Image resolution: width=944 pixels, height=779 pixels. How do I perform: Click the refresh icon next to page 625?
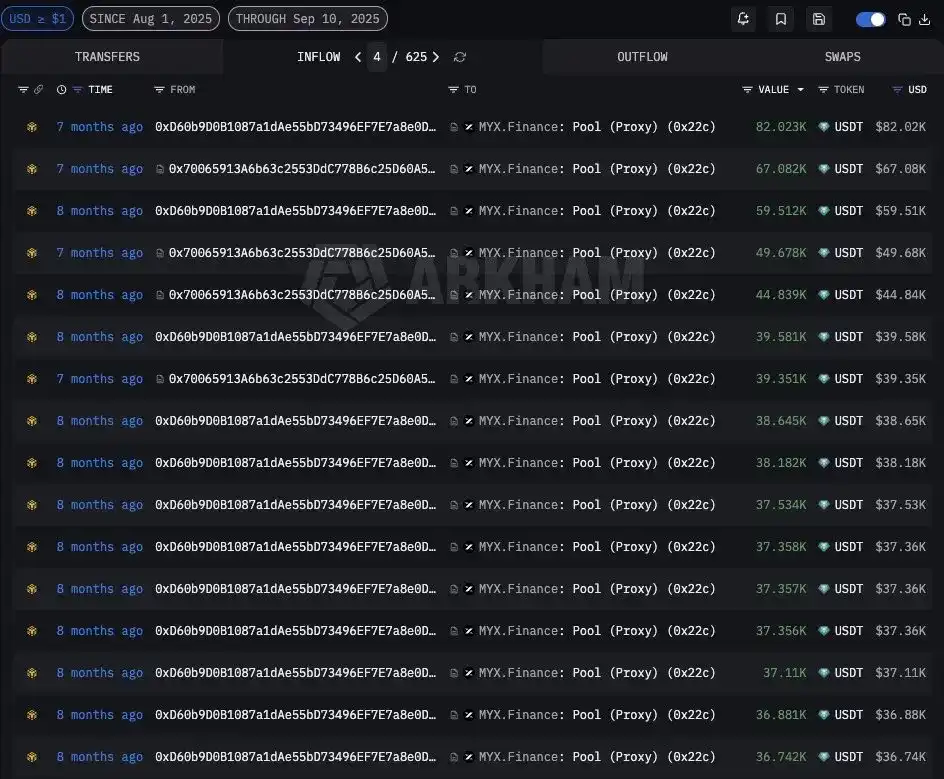tap(460, 57)
